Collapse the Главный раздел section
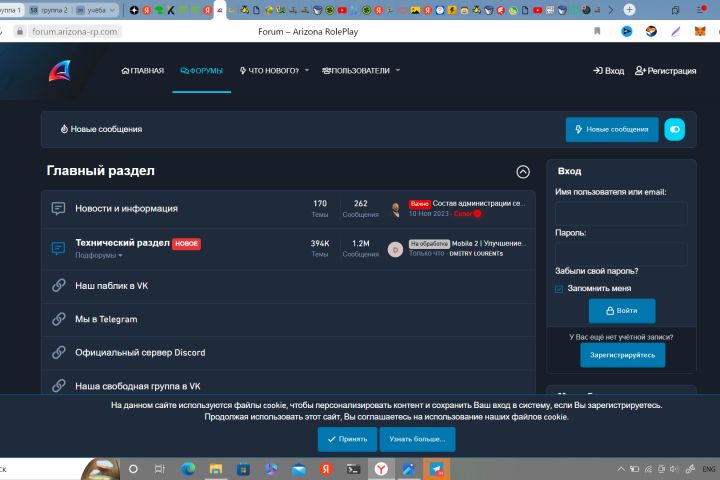The image size is (720, 480). pos(523,172)
